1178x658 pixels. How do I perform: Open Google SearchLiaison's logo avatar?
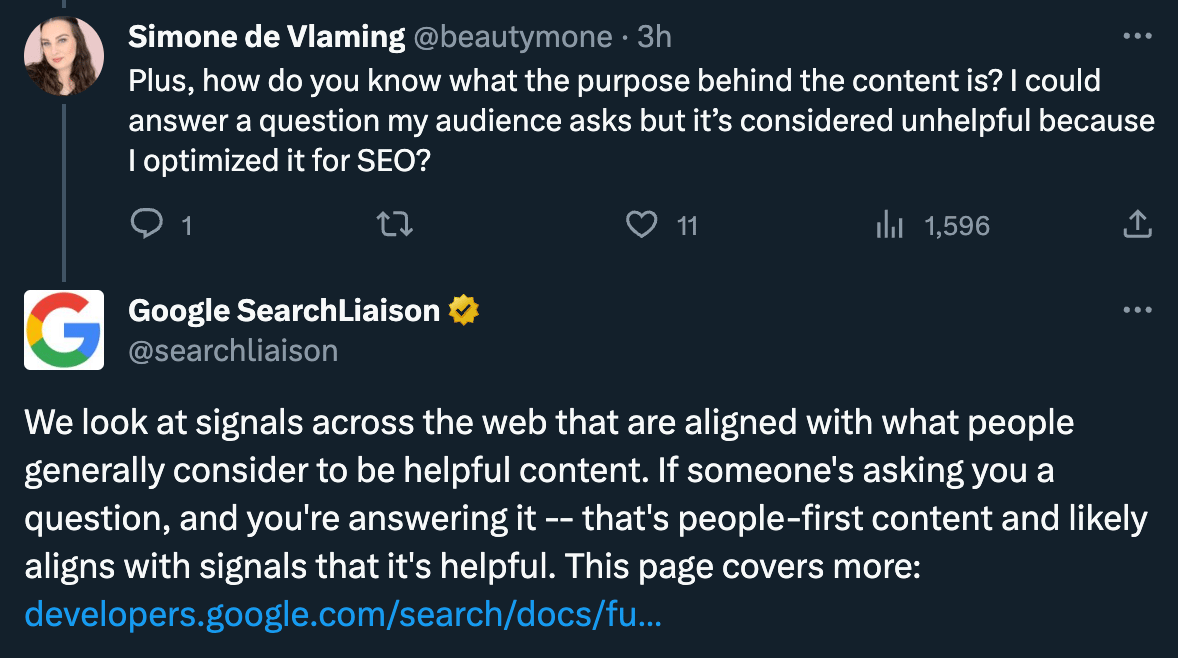coord(64,330)
